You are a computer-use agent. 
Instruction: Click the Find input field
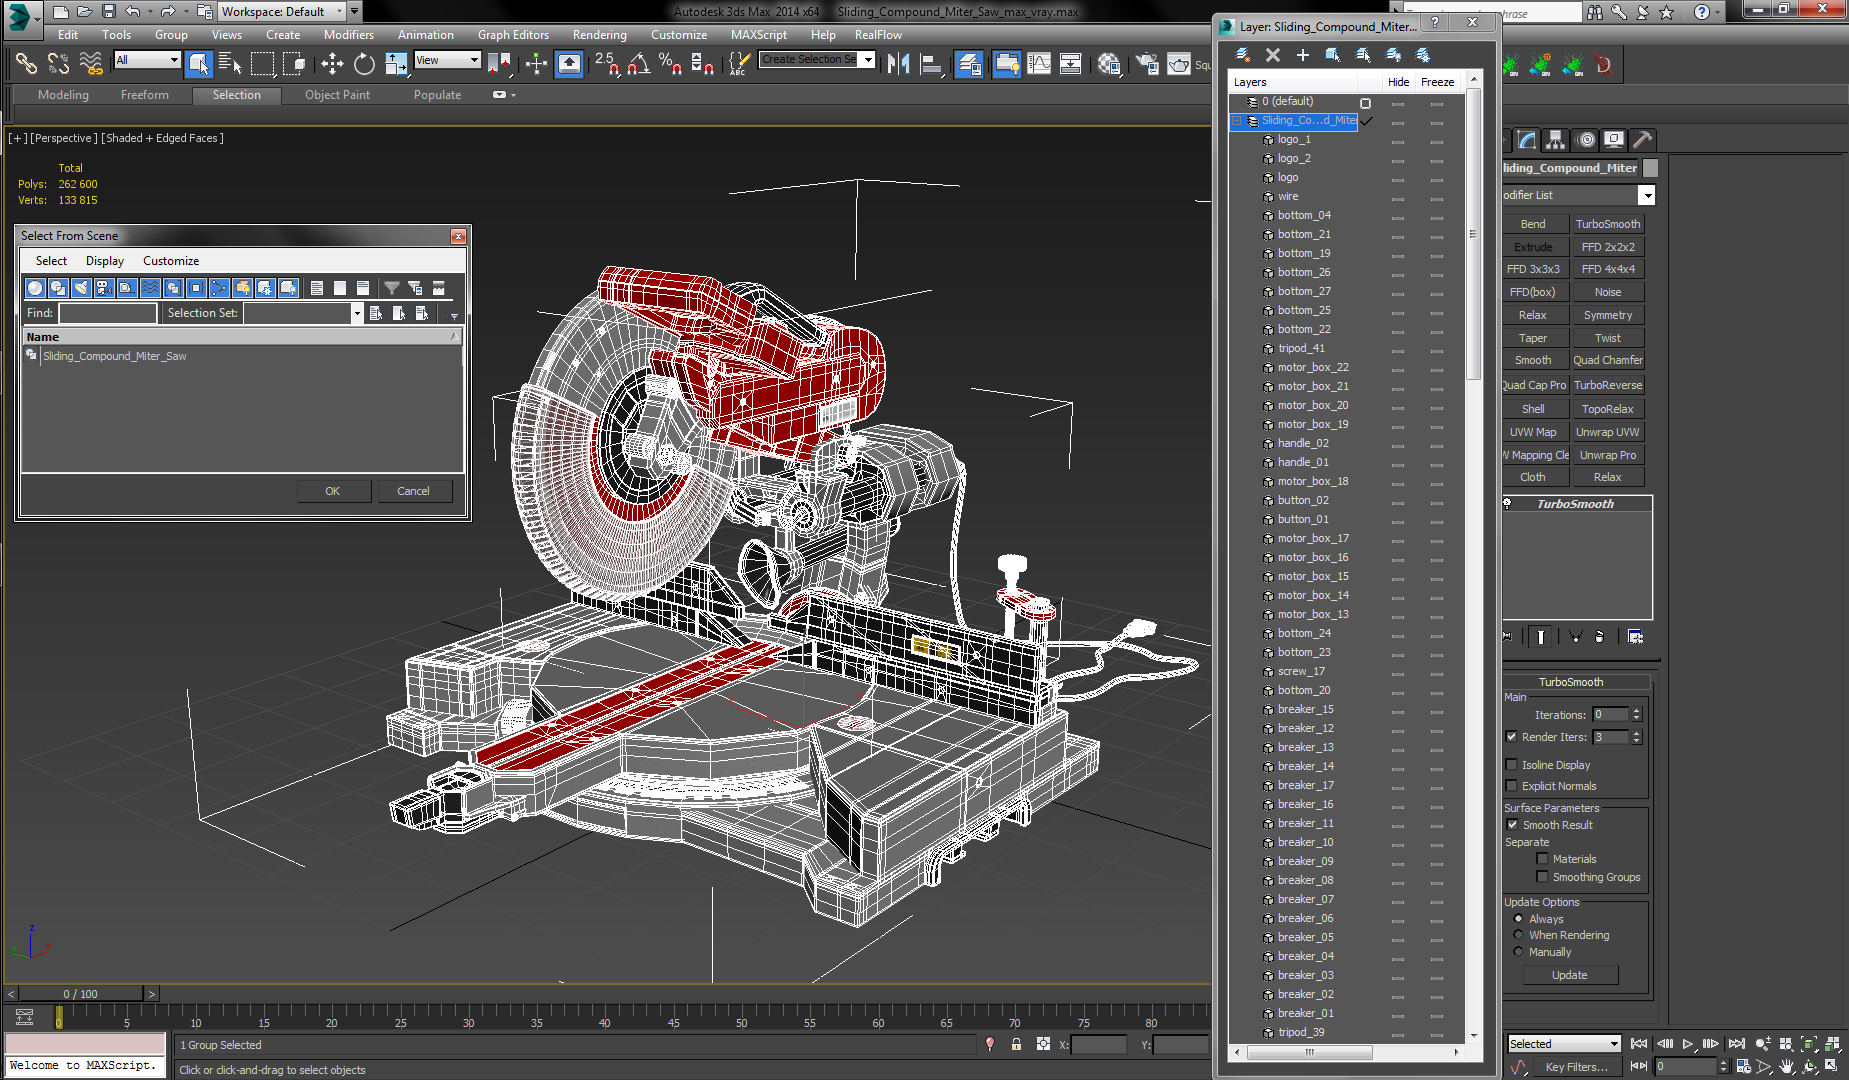[x=107, y=313]
